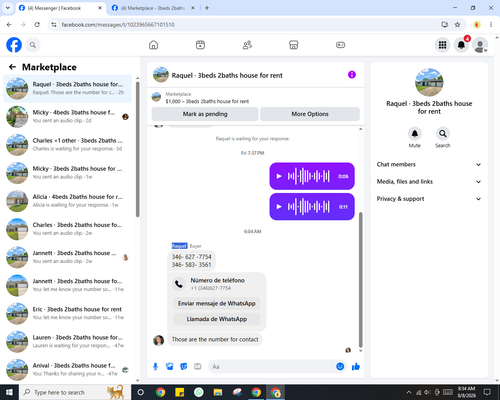Open Charles conversation with sent audio clip

point(67,229)
